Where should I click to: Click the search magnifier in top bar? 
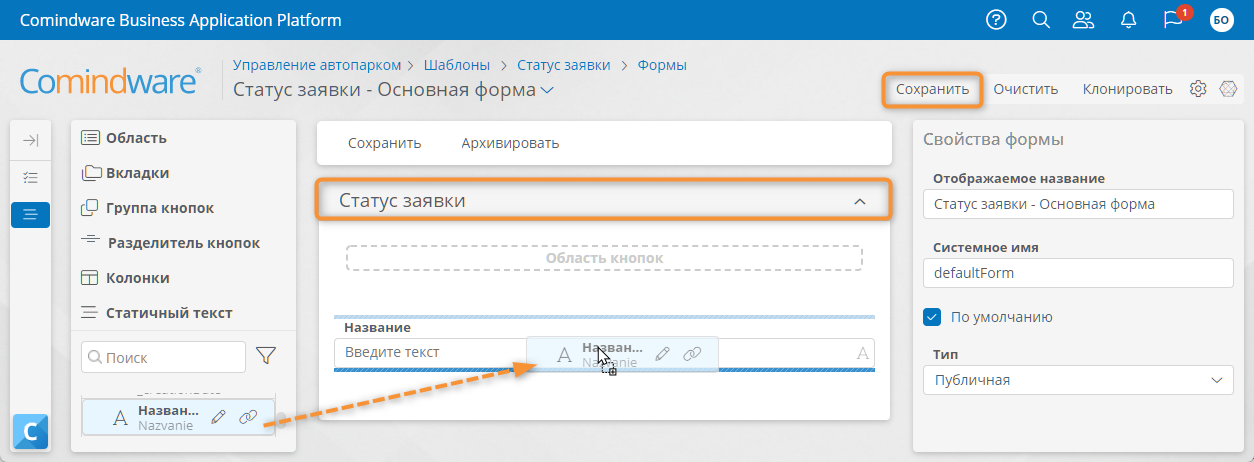click(1040, 20)
